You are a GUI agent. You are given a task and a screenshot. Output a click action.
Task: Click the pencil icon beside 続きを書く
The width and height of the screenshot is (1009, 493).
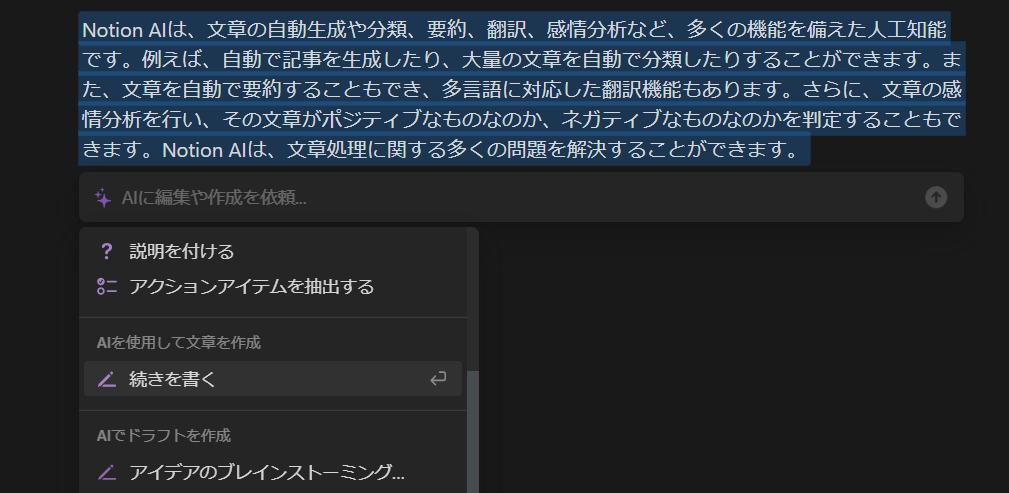107,380
